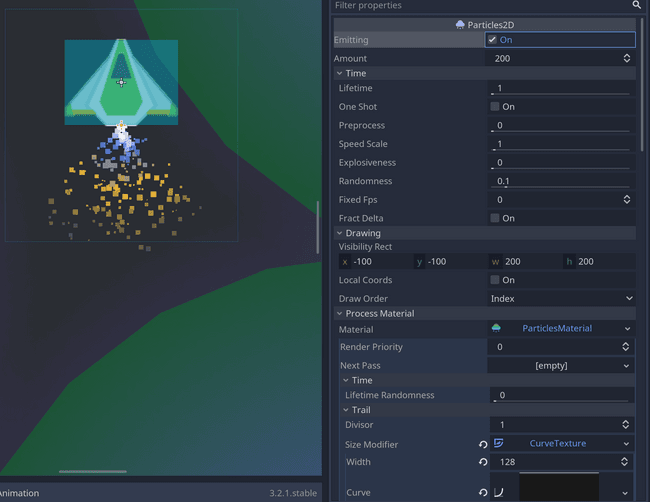Click the Visibility Rect label

point(365,247)
